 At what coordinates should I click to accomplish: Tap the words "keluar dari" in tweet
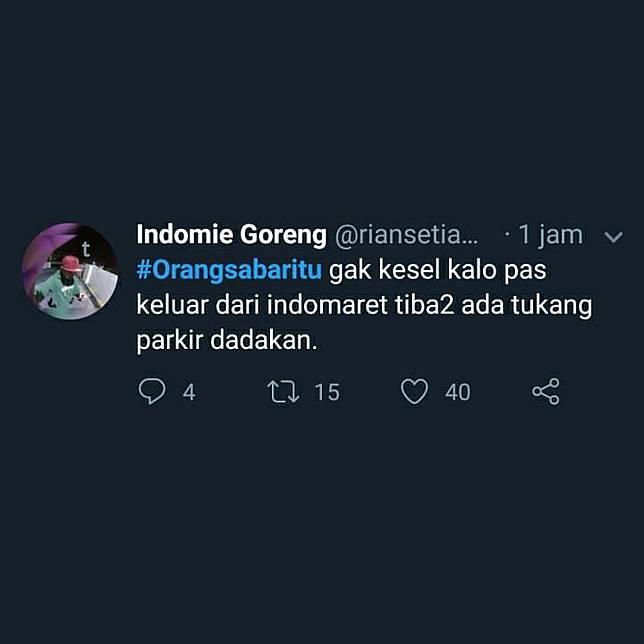click(198, 305)
